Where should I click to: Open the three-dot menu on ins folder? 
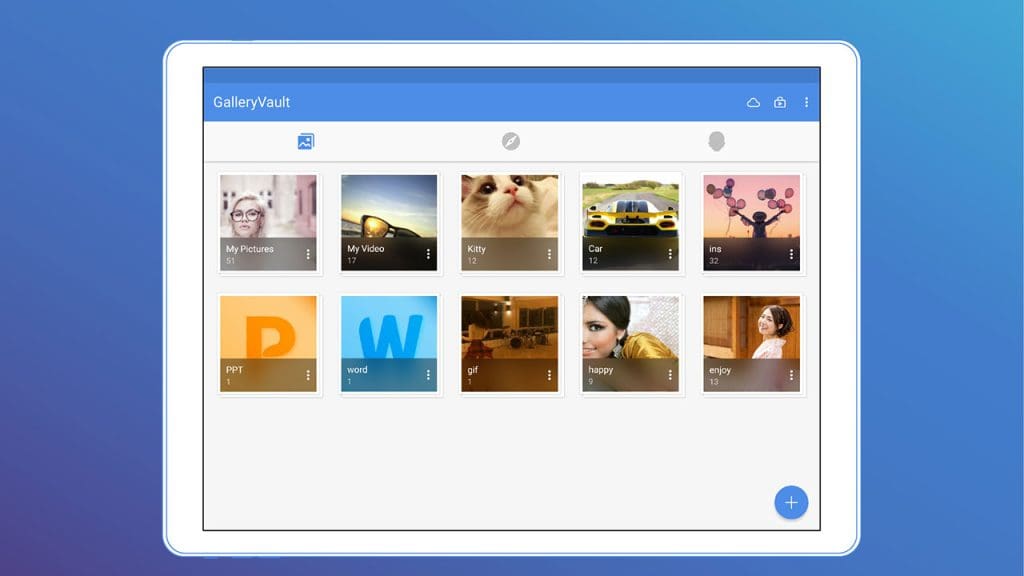[791, 255]
